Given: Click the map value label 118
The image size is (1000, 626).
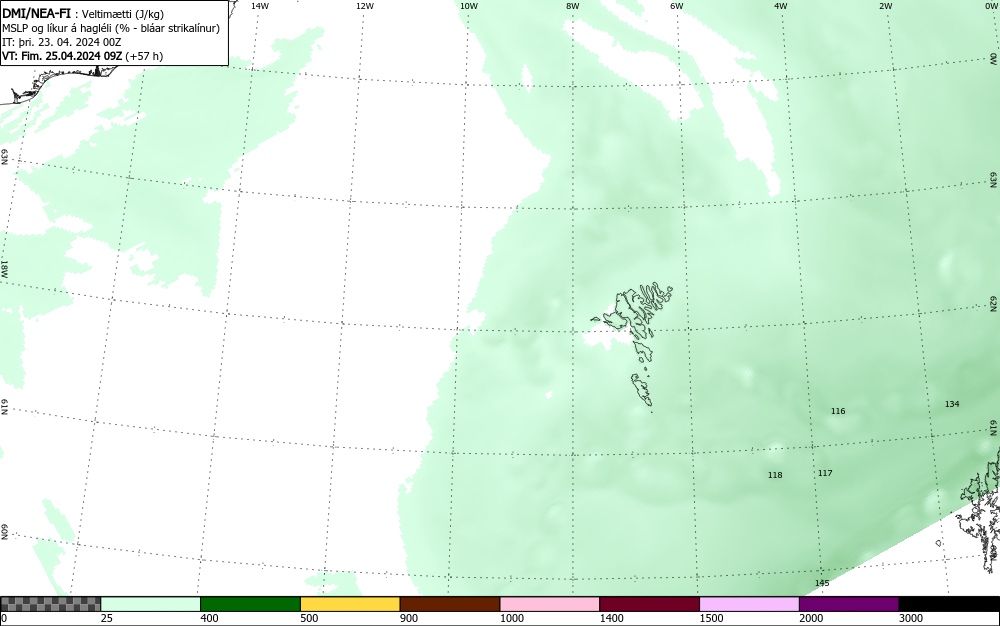Looking at the screenshot, I should tap(775, 475).
